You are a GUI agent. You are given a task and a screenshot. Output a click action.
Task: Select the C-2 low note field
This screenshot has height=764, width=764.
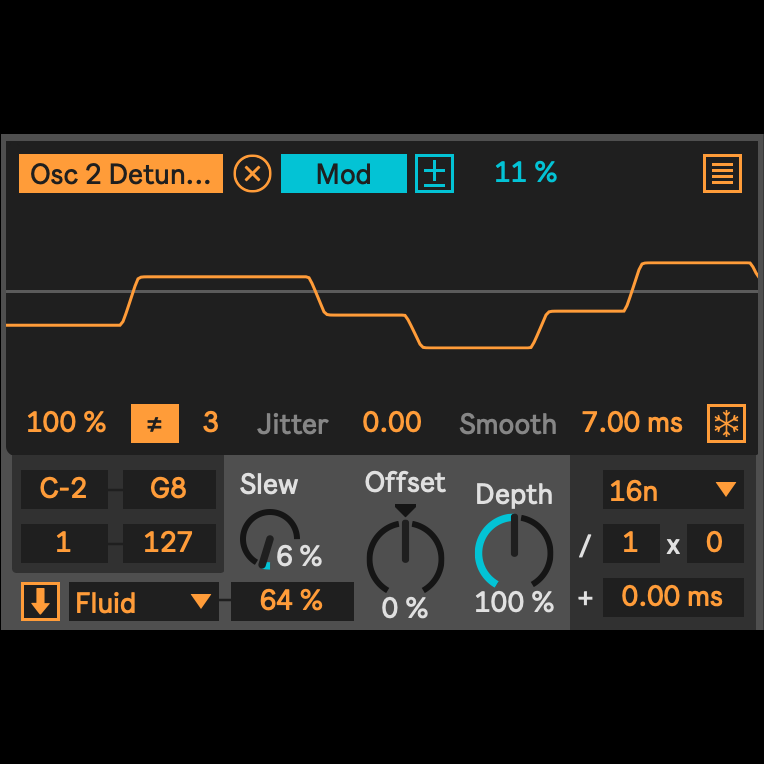click(63, 488)
